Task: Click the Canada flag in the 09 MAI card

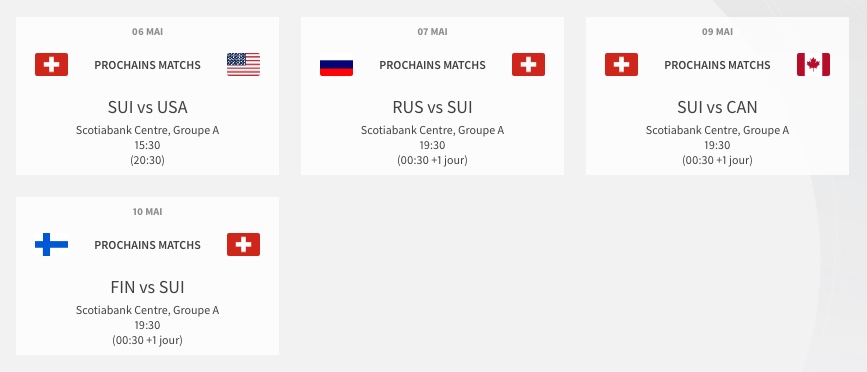Action: [813, 65]
